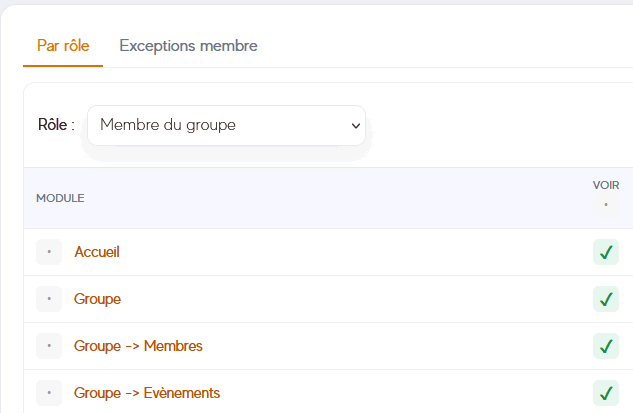Viewport: 633px width, 413px height.
Task: Click the VOIR column header label
Action: pos(606,185)
